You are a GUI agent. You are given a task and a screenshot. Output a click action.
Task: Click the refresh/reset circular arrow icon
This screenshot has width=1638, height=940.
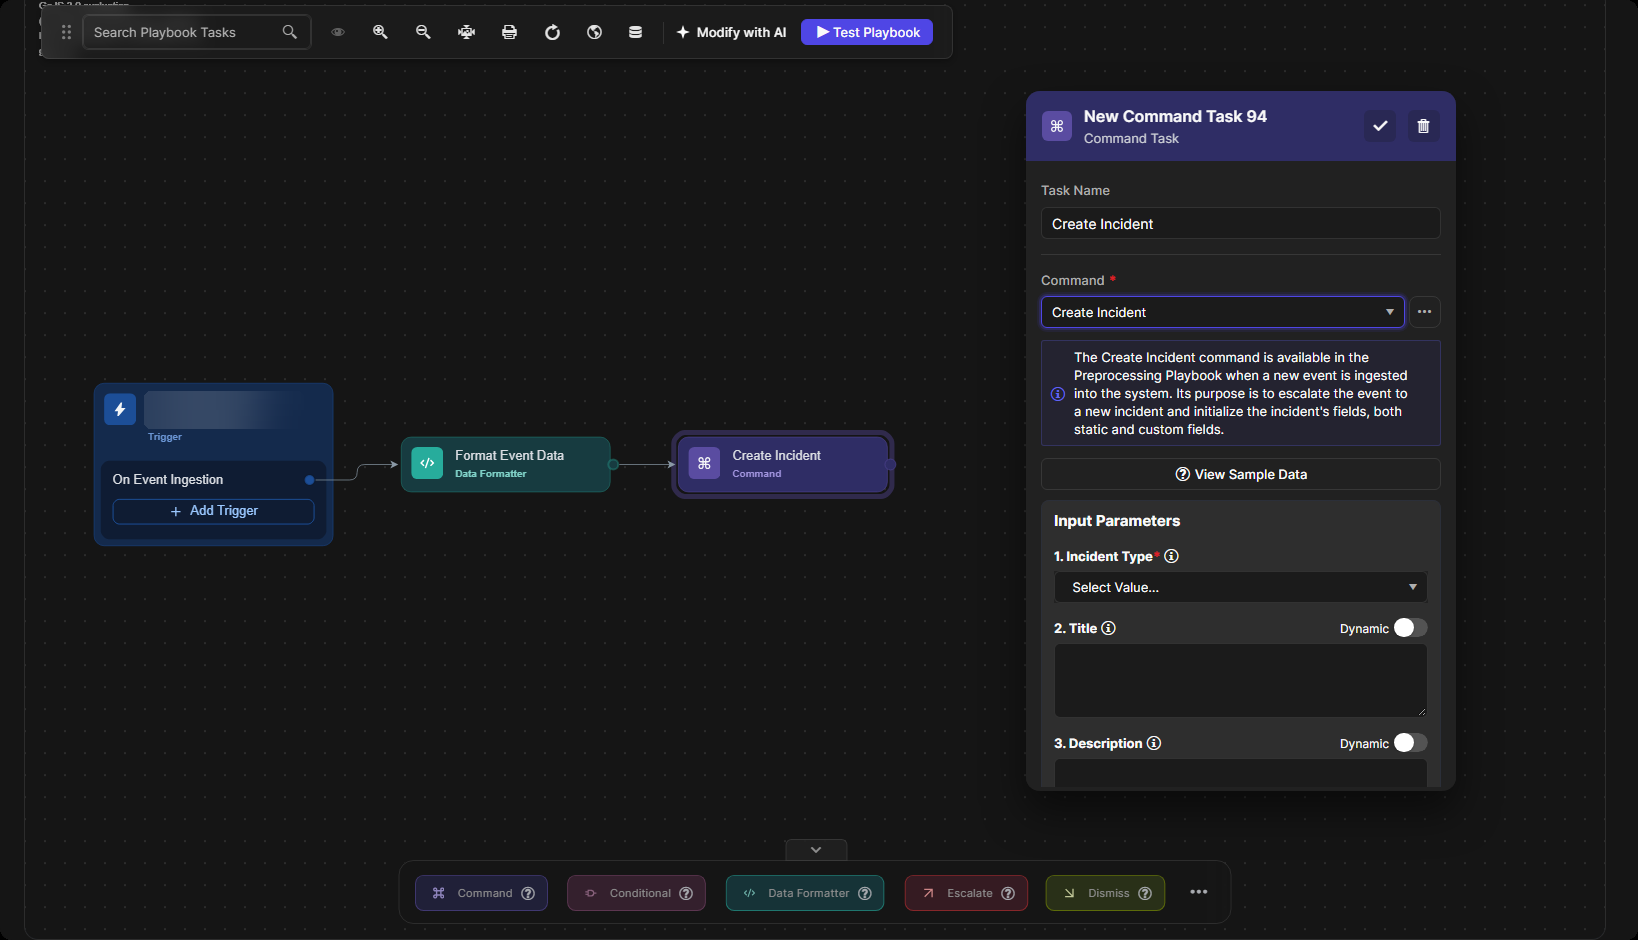(x=552, y=32)
